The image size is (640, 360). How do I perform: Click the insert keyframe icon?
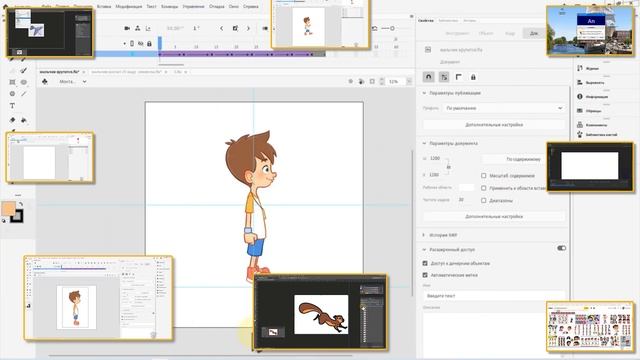[235, 28]
